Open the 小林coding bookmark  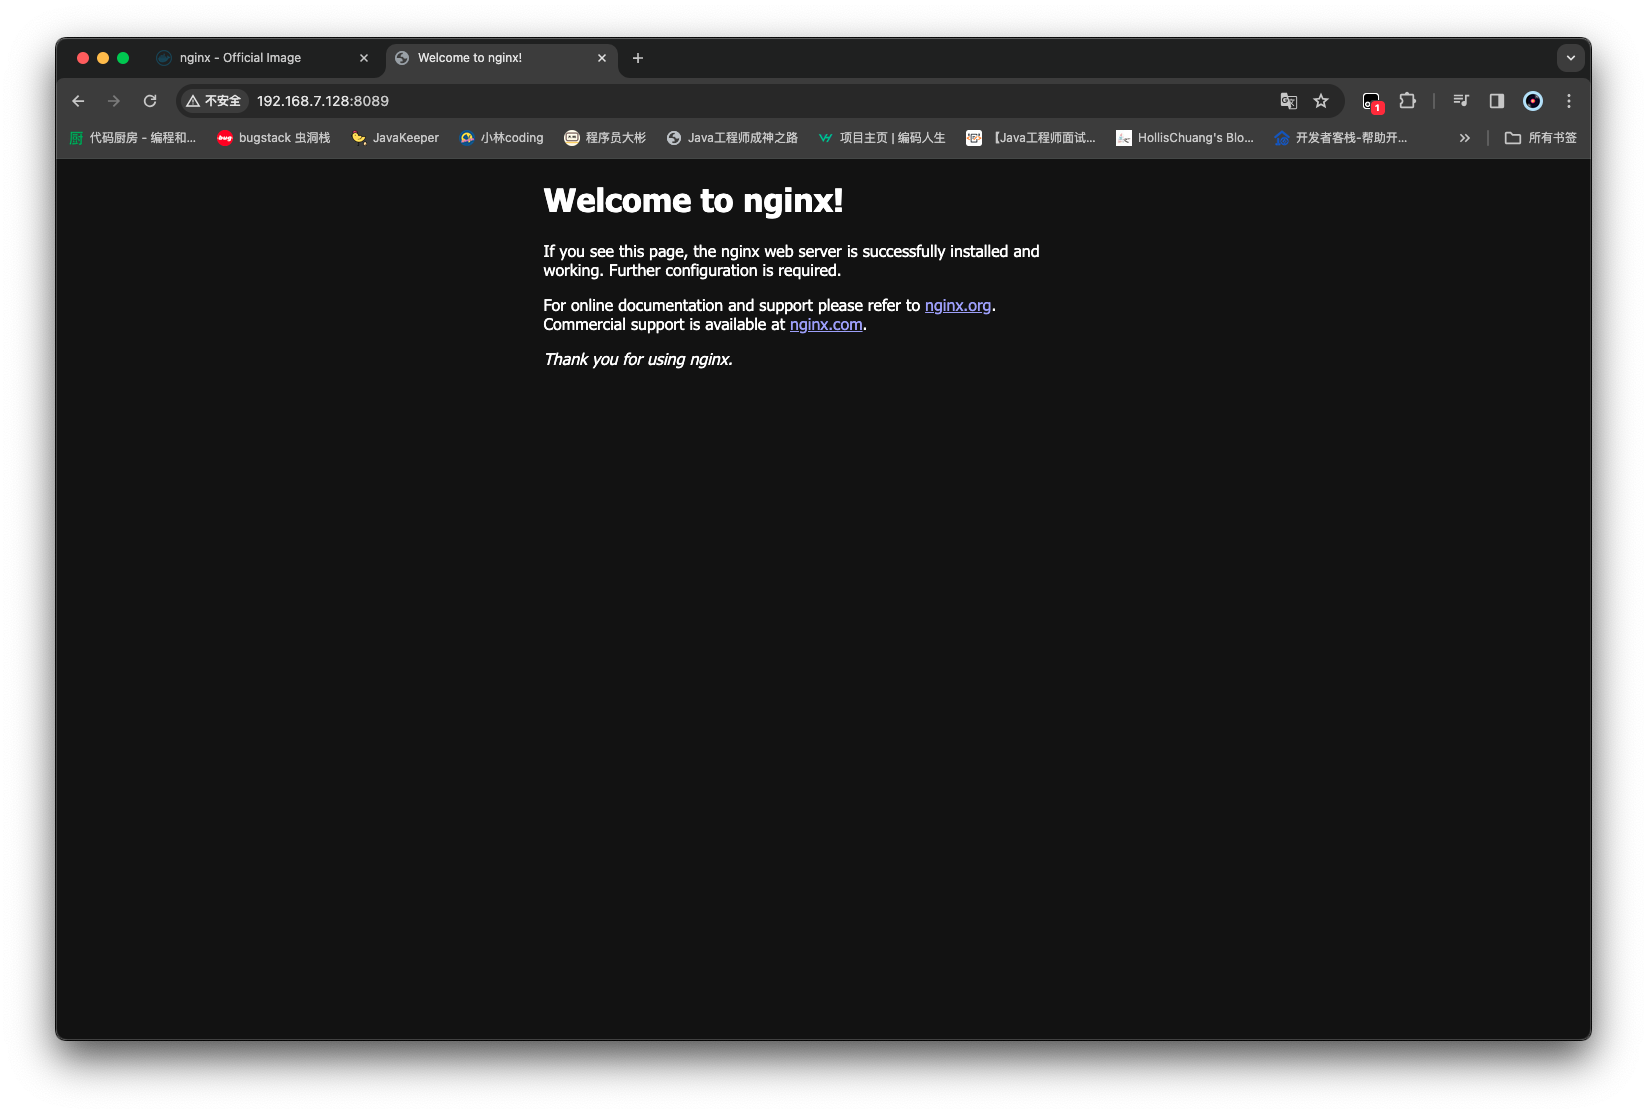(501, 138)
